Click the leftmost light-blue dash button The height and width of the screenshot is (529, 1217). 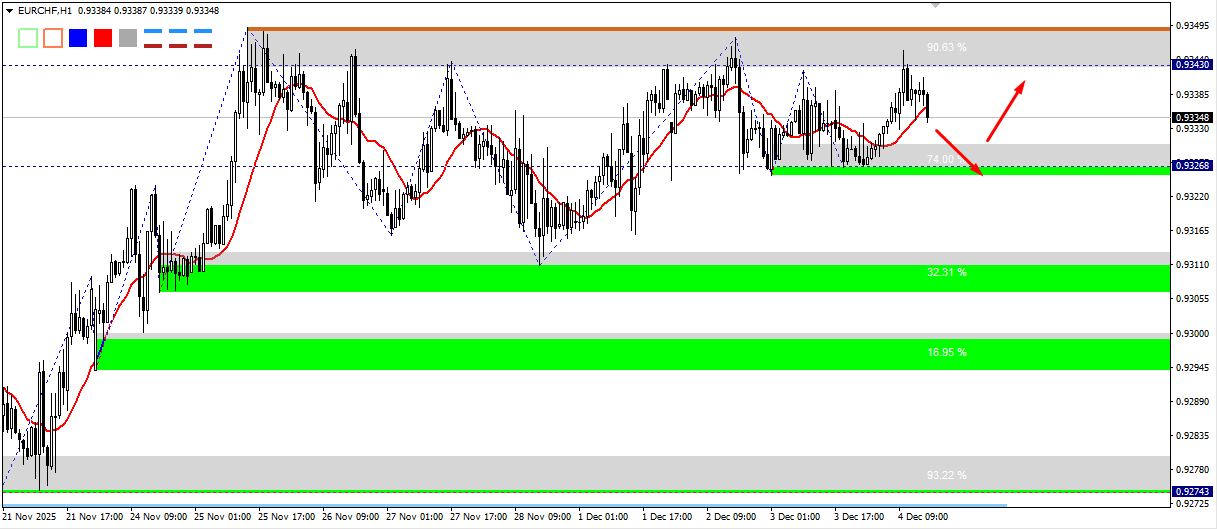pyautogui.click(x=153, y=32)
